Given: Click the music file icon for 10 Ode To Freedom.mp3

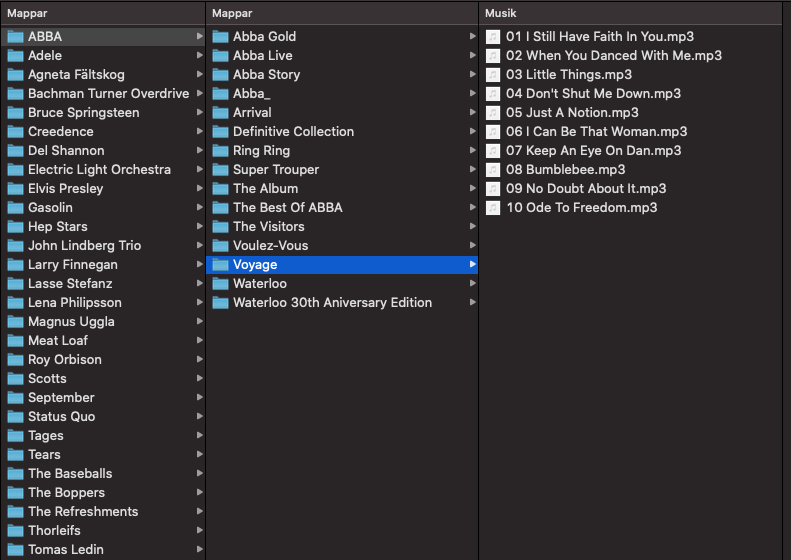Looking at the screenshot, I should point(493,208).
